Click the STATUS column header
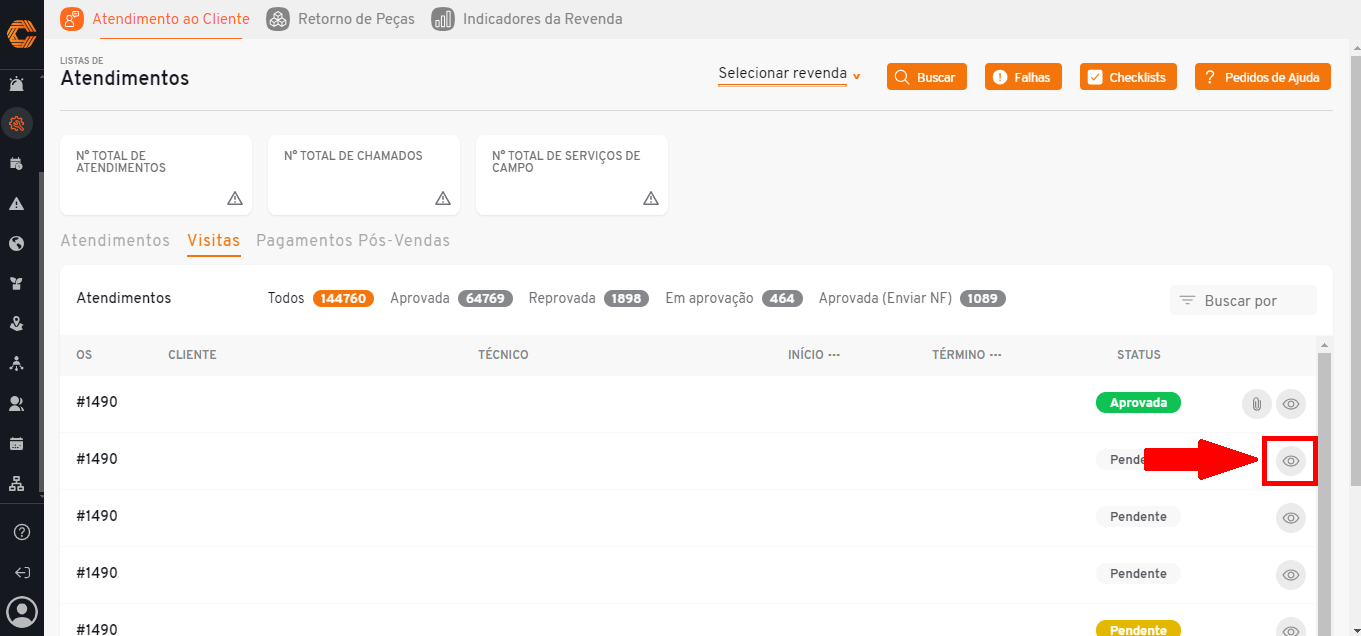This screenshot has height=636, width=1361. pyautogui.click(x=1139, y=355)
